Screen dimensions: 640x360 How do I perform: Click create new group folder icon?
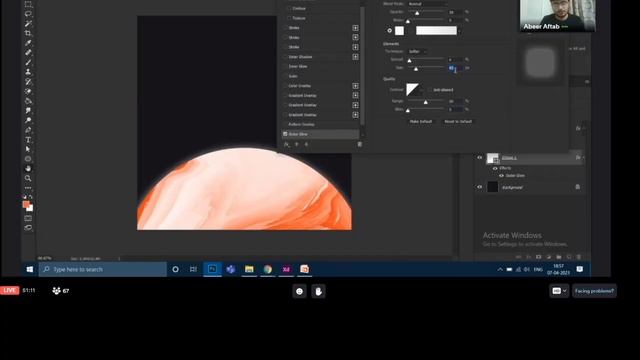click(559, 257)
